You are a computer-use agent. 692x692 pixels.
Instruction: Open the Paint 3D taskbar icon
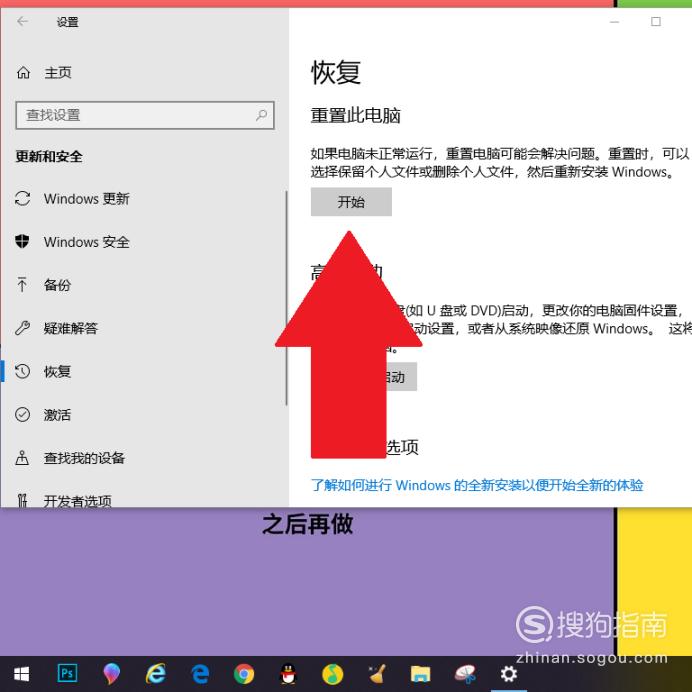pyautogui.click(x=111, y=674)
